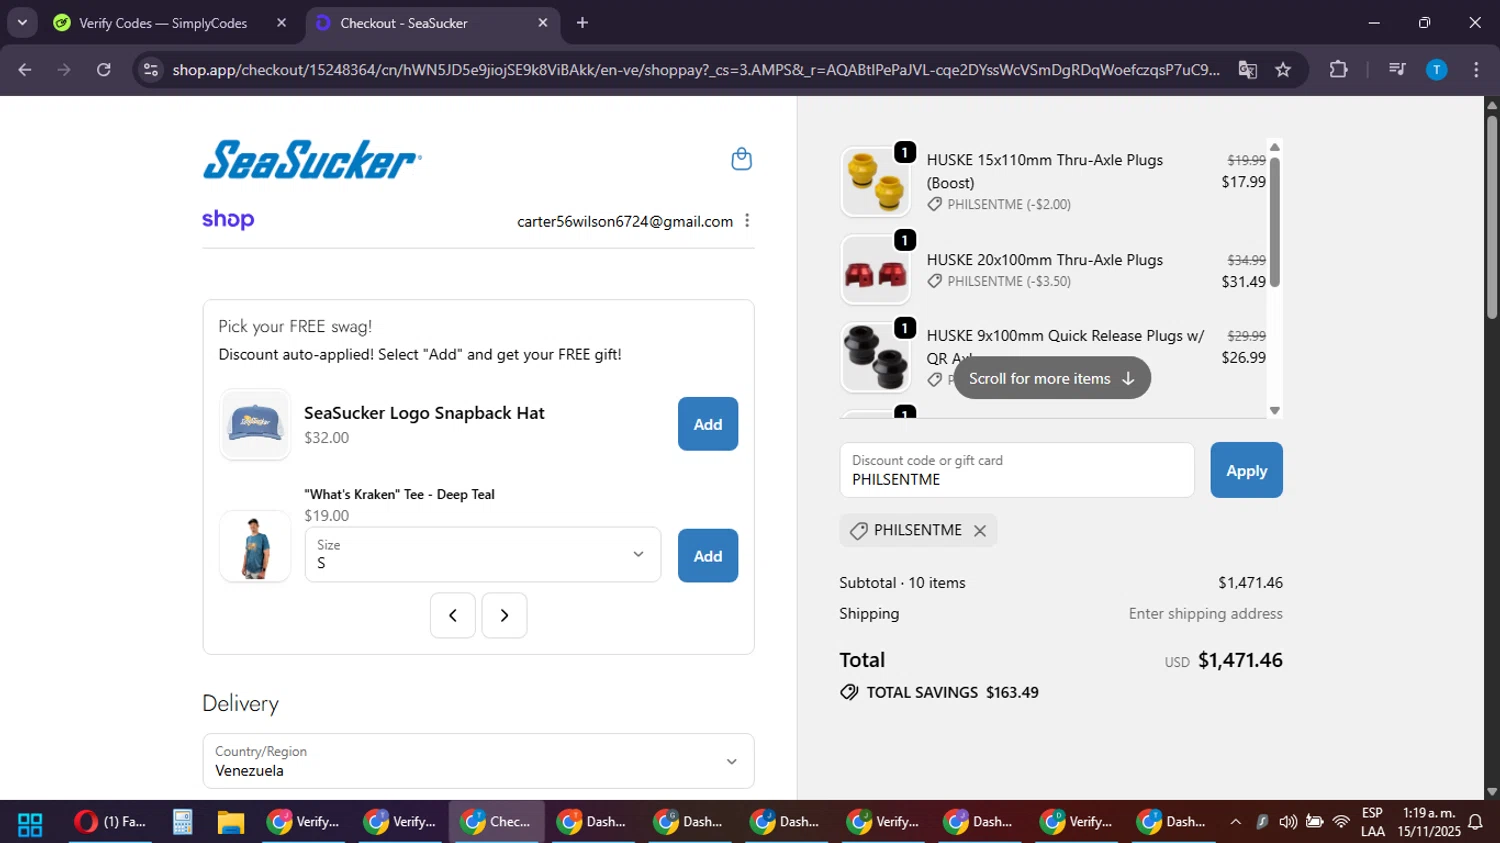Open the Windows Start menu
The image size is (1500, 843).
30,823
